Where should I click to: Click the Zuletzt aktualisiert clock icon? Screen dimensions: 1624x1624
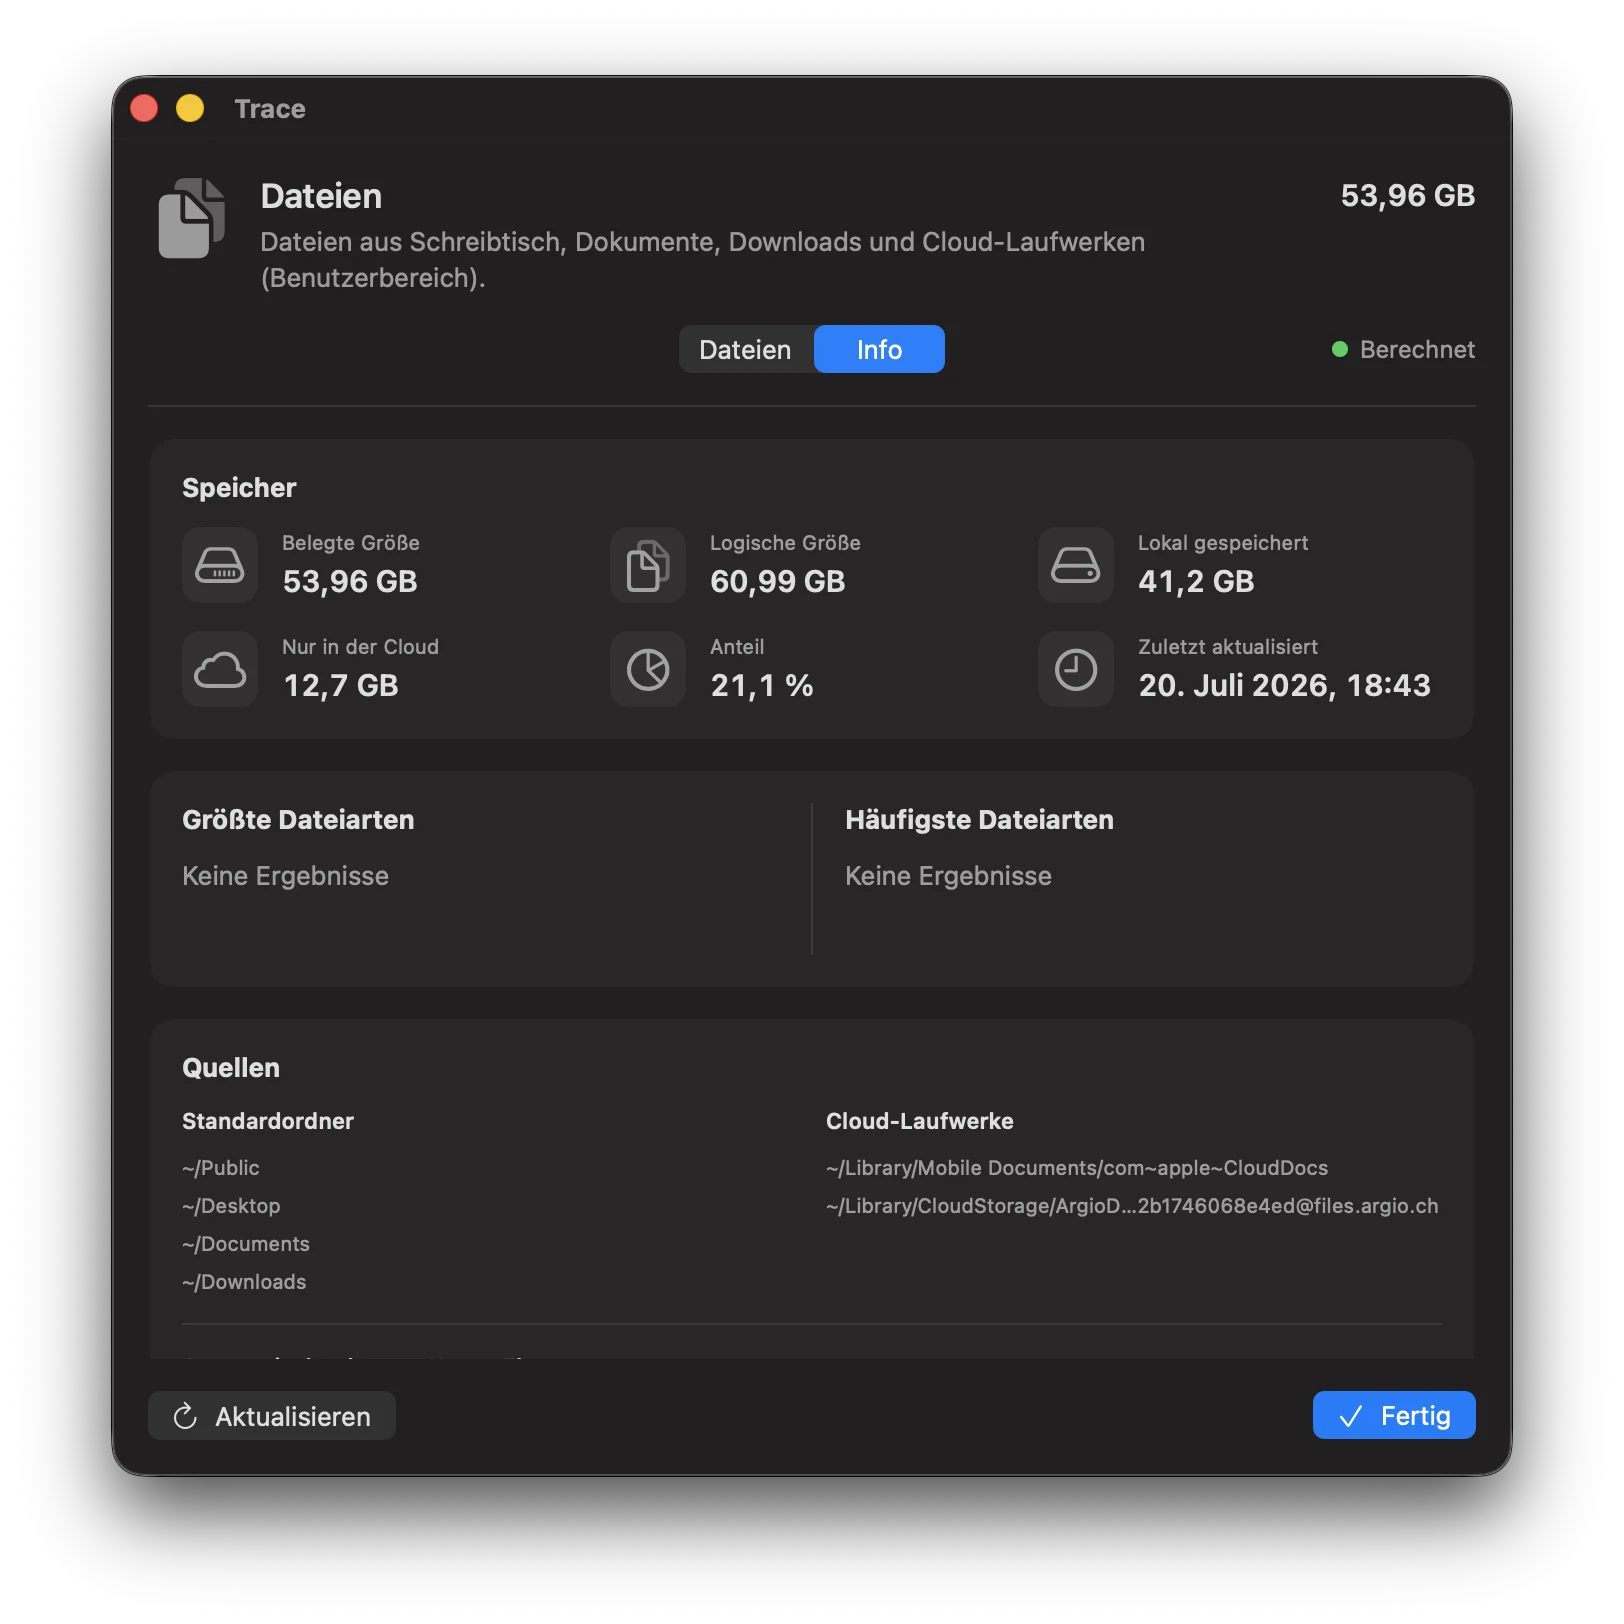coord(1076,669)
